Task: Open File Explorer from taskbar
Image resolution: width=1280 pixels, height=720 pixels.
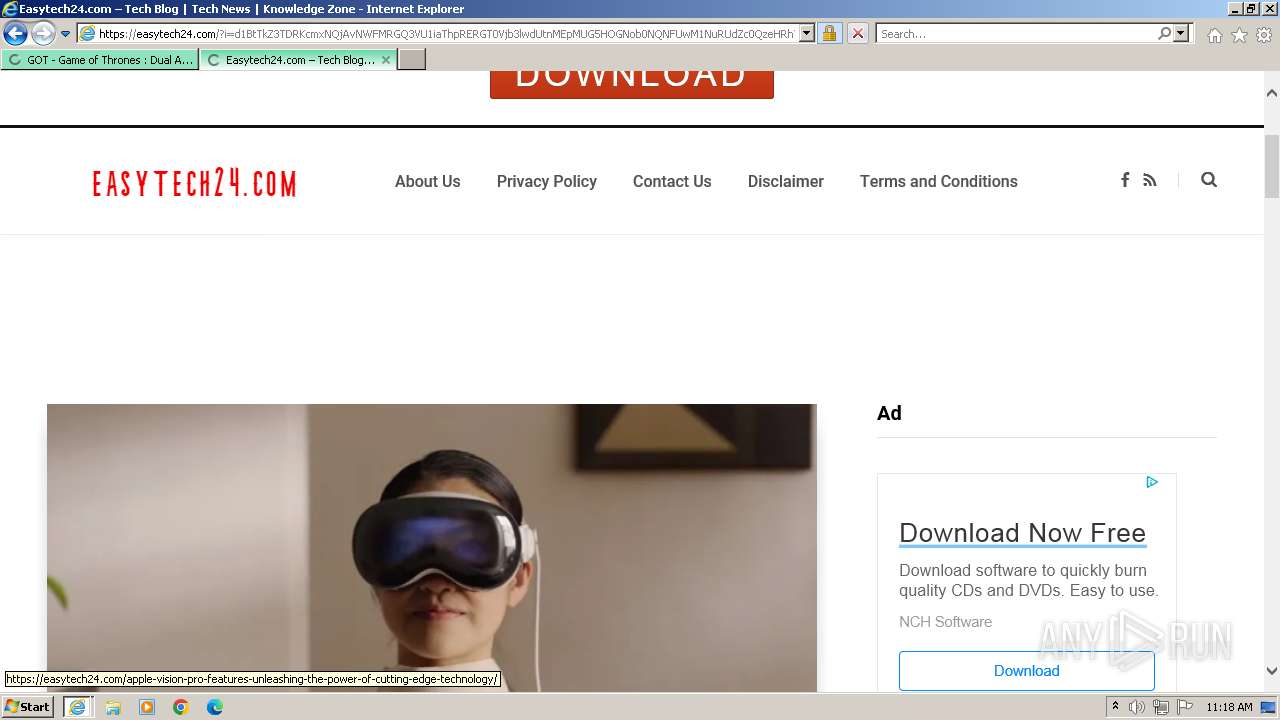Action: pyautogui.click(x=113, y=707)
